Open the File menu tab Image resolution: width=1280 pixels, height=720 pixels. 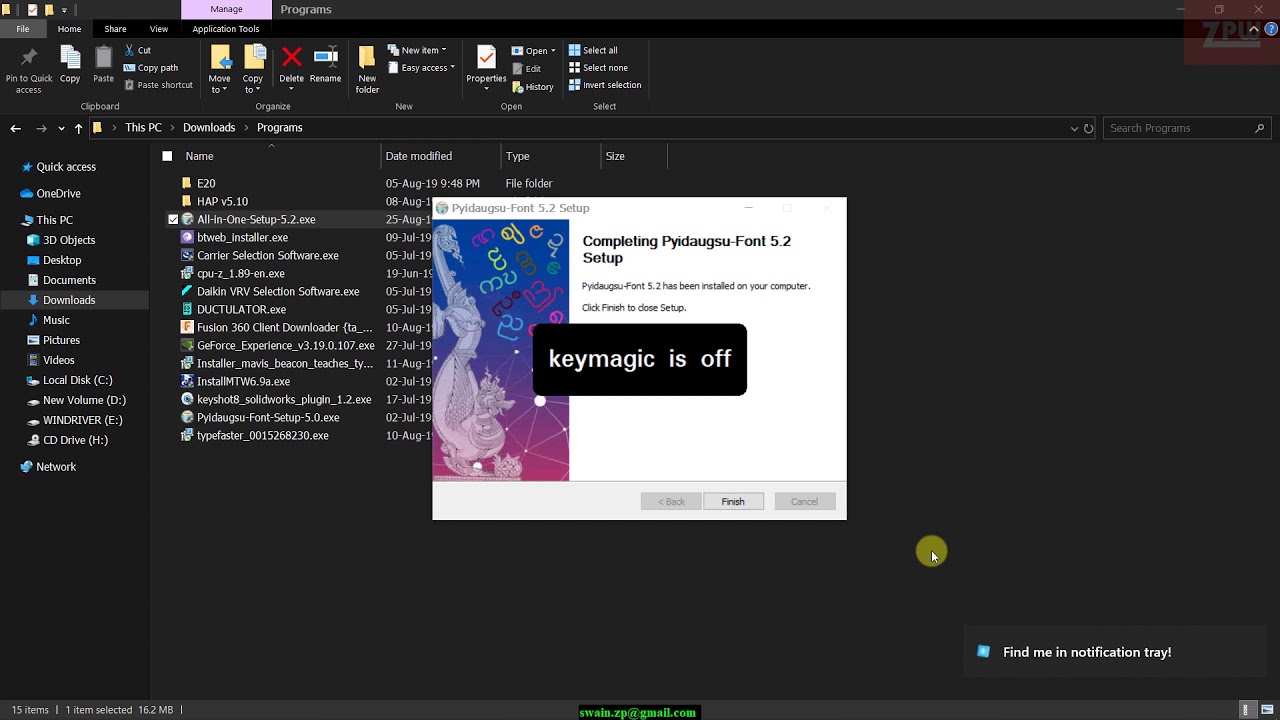[23, 29]
